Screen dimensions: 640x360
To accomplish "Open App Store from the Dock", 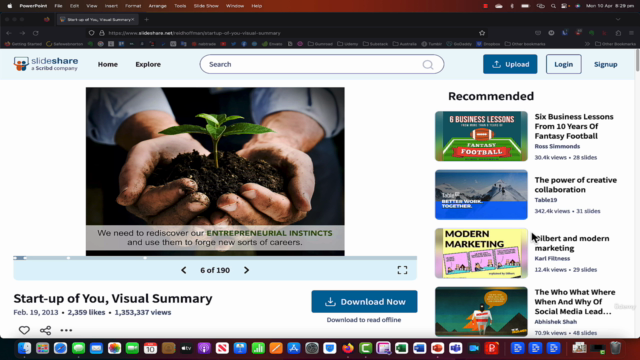I will [294, 348].
